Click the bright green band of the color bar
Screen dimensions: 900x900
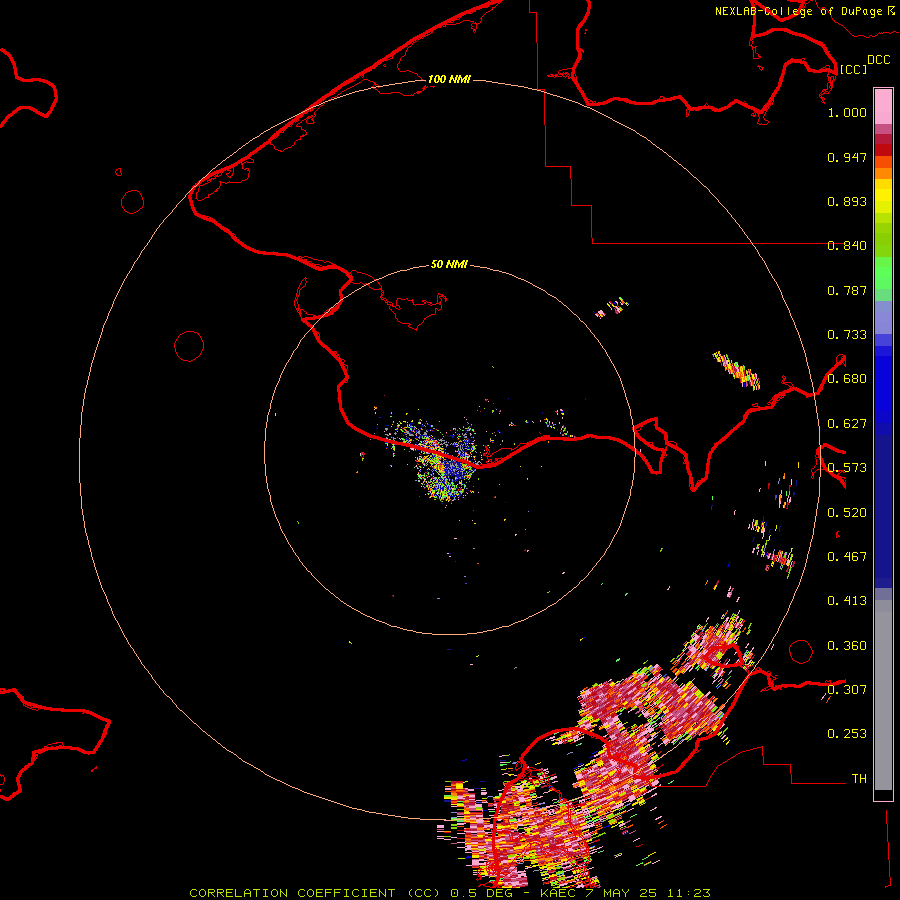[883, 273]
